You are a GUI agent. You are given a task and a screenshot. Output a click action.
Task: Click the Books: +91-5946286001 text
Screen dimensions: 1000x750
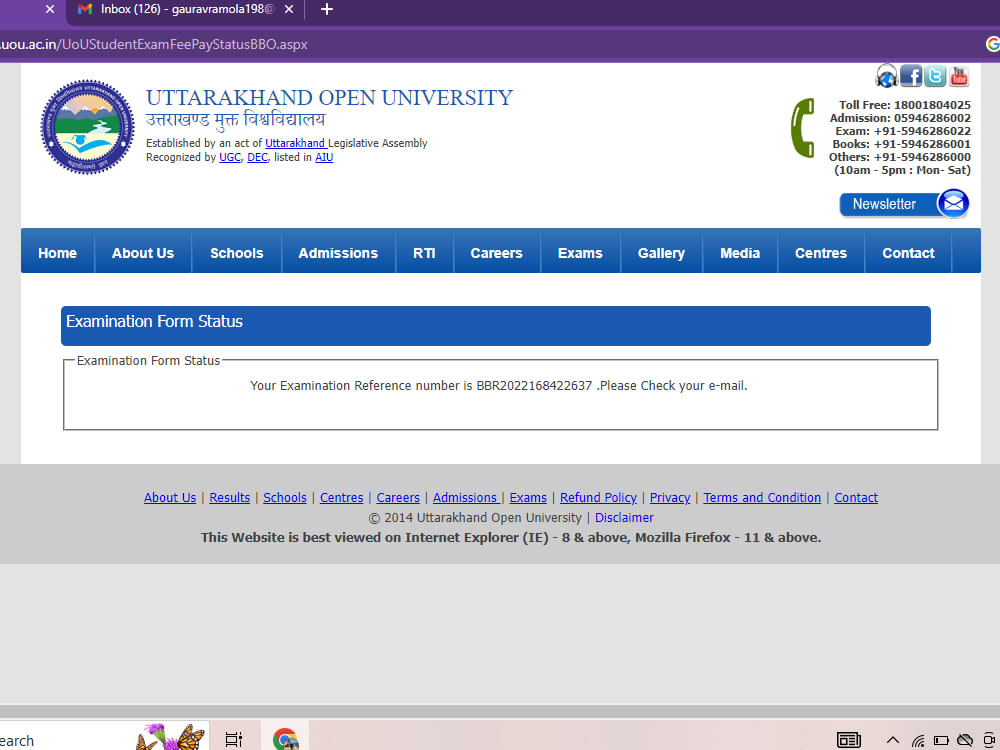click(x=901, y=144)
